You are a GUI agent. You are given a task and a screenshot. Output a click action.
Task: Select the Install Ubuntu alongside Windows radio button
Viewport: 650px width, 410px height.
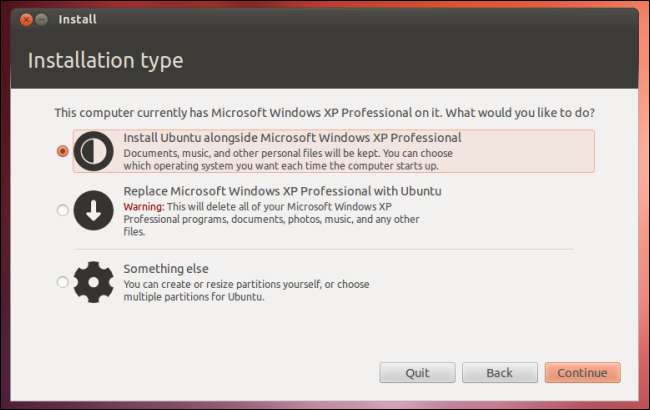[63, 151]
